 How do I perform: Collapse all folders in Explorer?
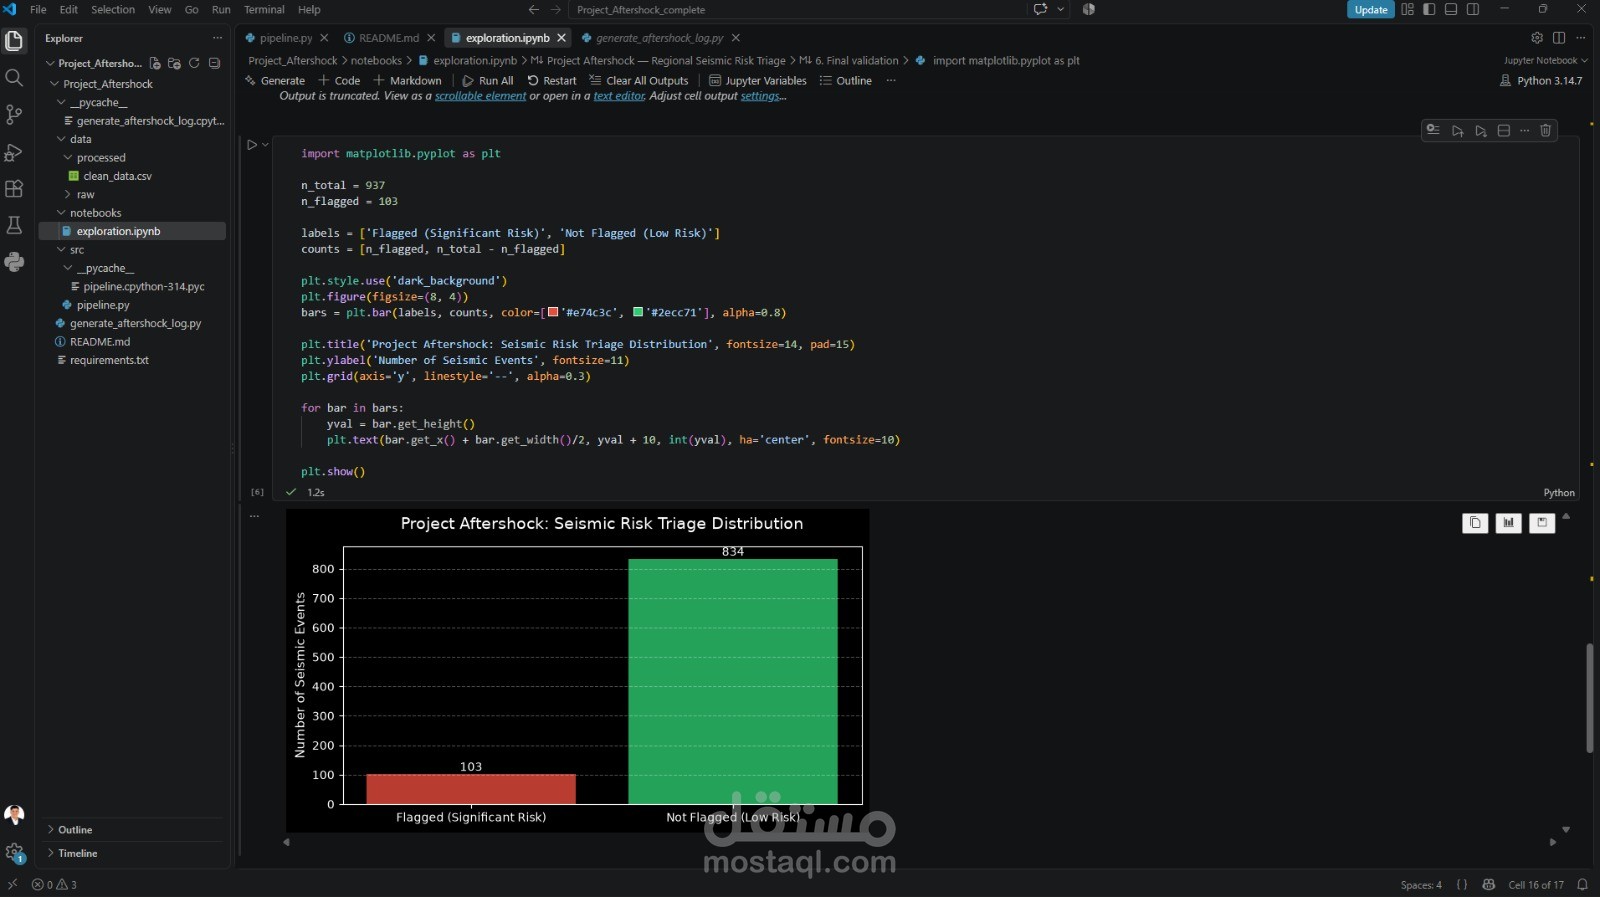click(214, 63)
